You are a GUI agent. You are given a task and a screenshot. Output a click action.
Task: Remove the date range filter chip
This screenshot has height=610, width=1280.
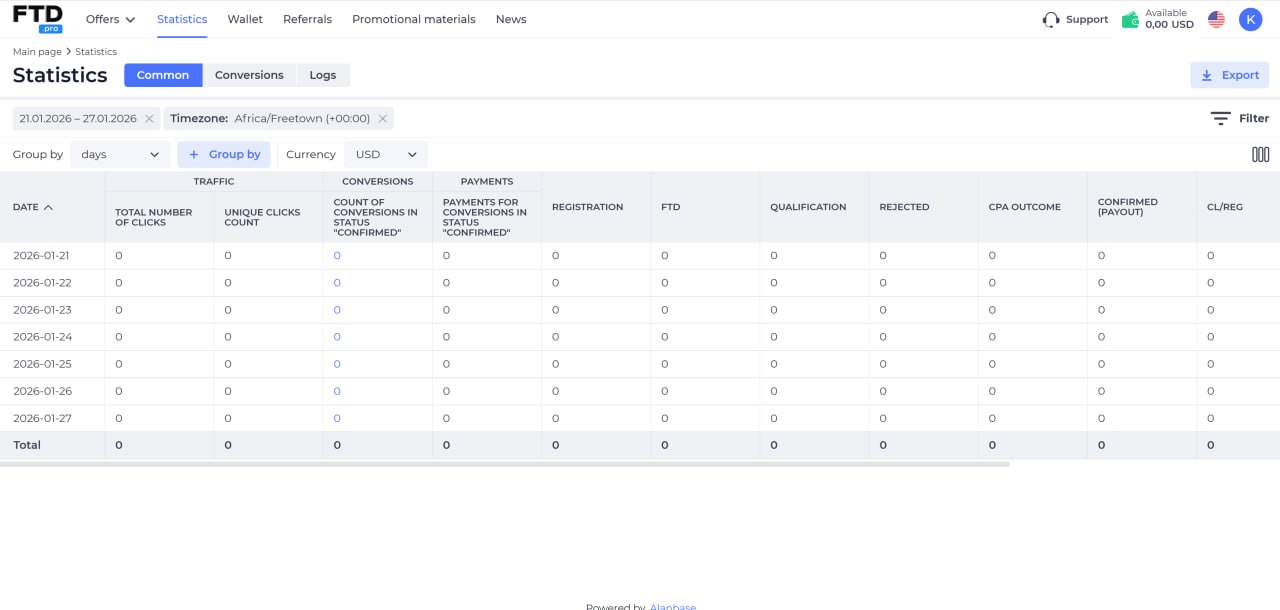(x=149, y=119)
